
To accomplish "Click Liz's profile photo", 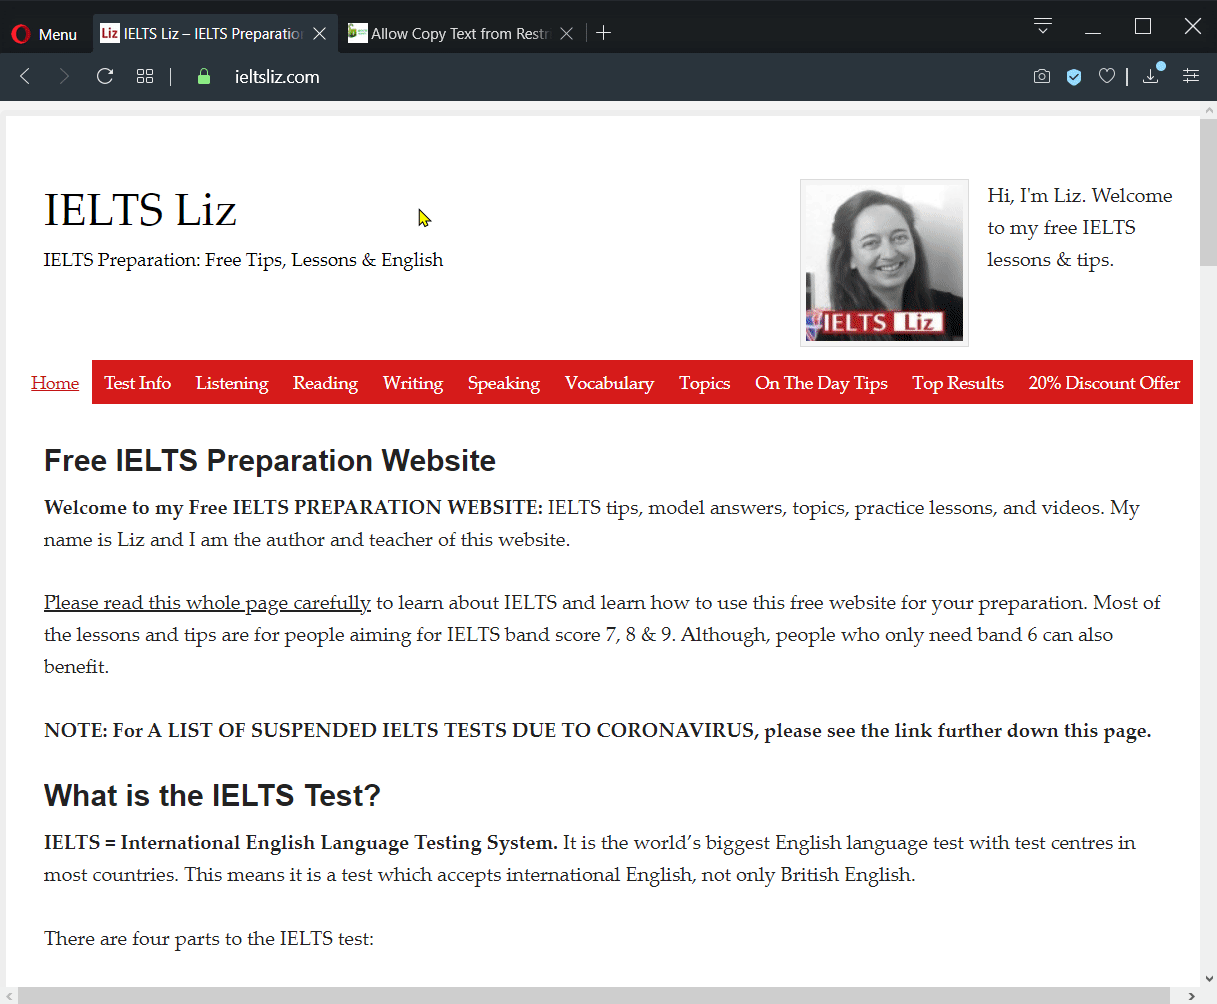I will [884, 263].
